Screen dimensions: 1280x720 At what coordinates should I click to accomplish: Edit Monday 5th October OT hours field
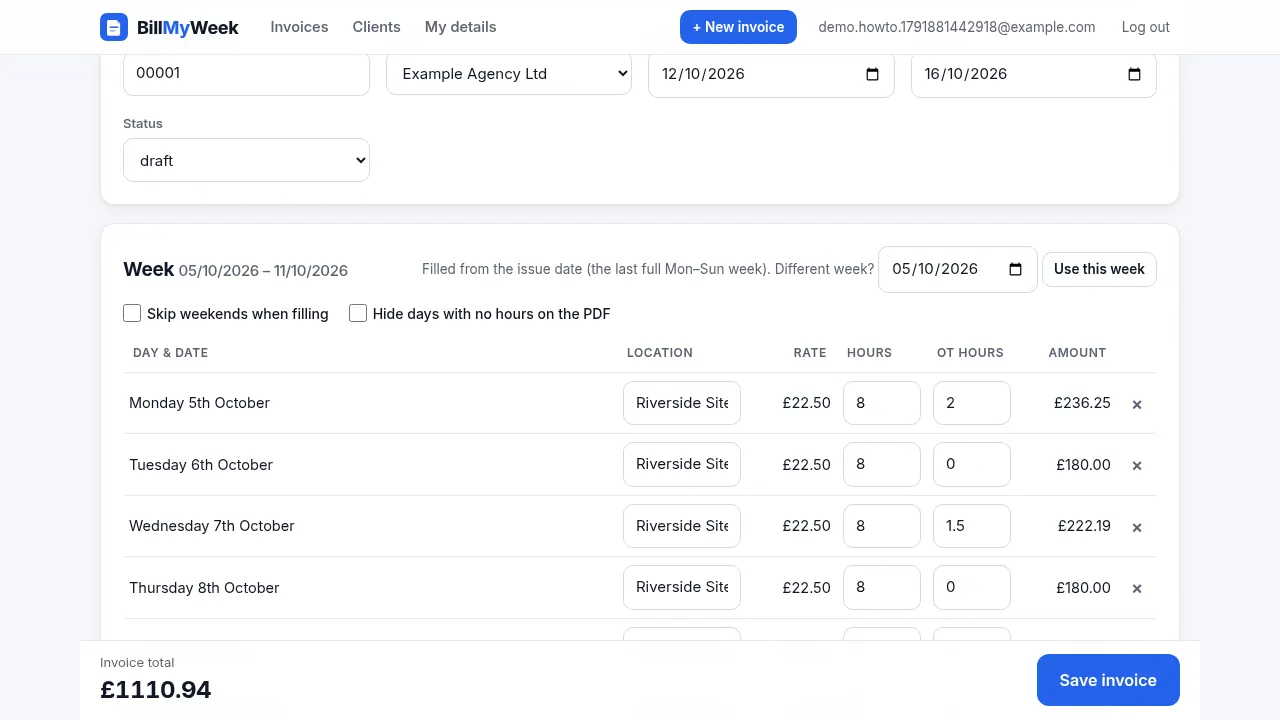click(x=971, y=403)
